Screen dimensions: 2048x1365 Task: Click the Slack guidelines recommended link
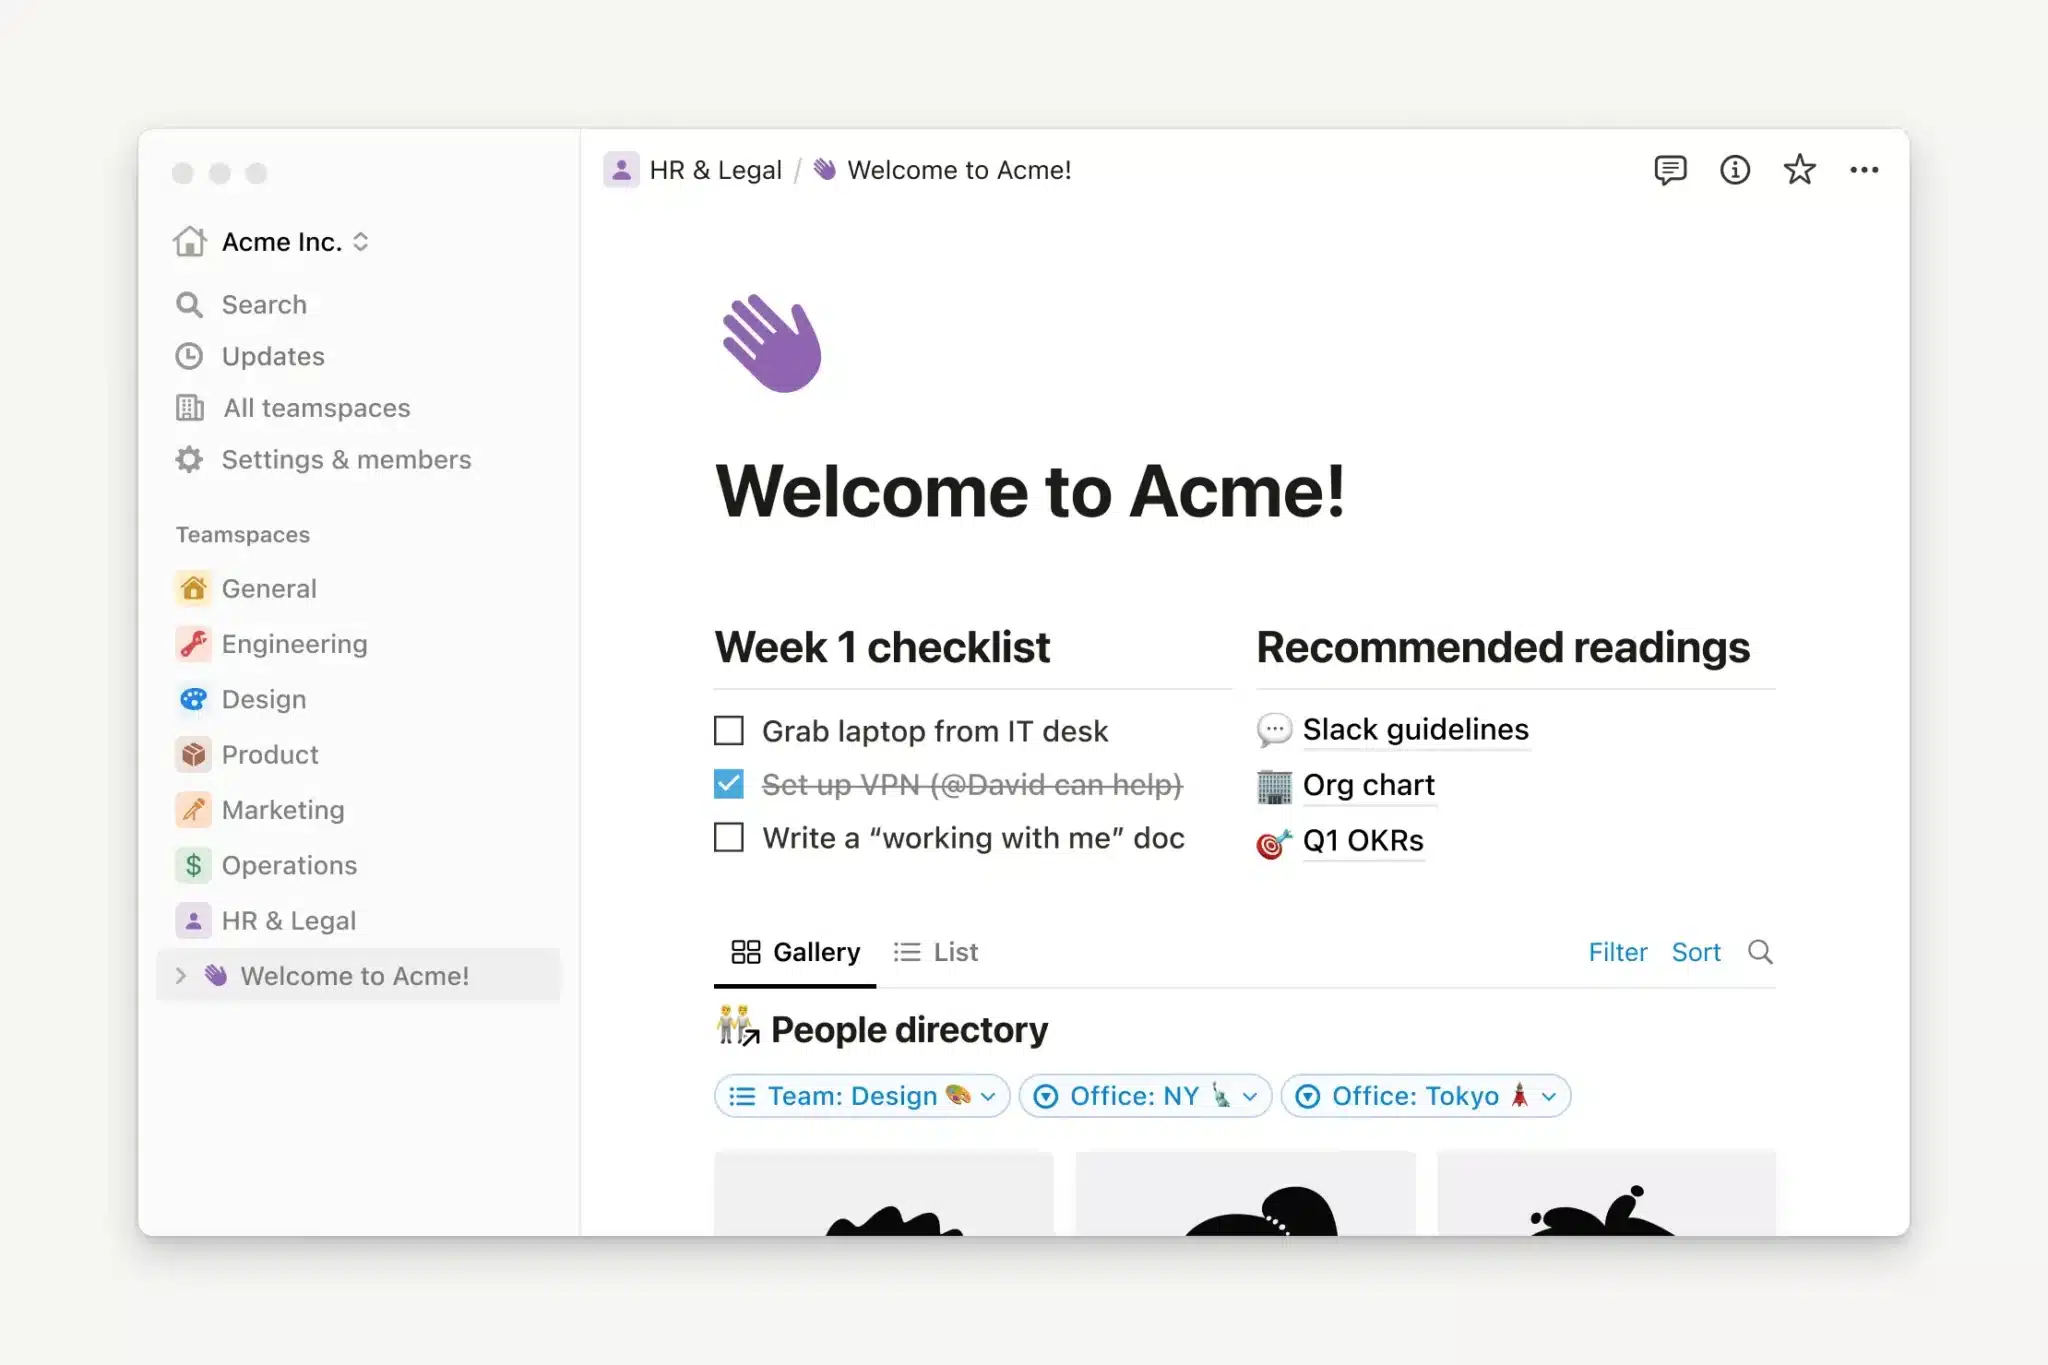(x=1413, y=728)
